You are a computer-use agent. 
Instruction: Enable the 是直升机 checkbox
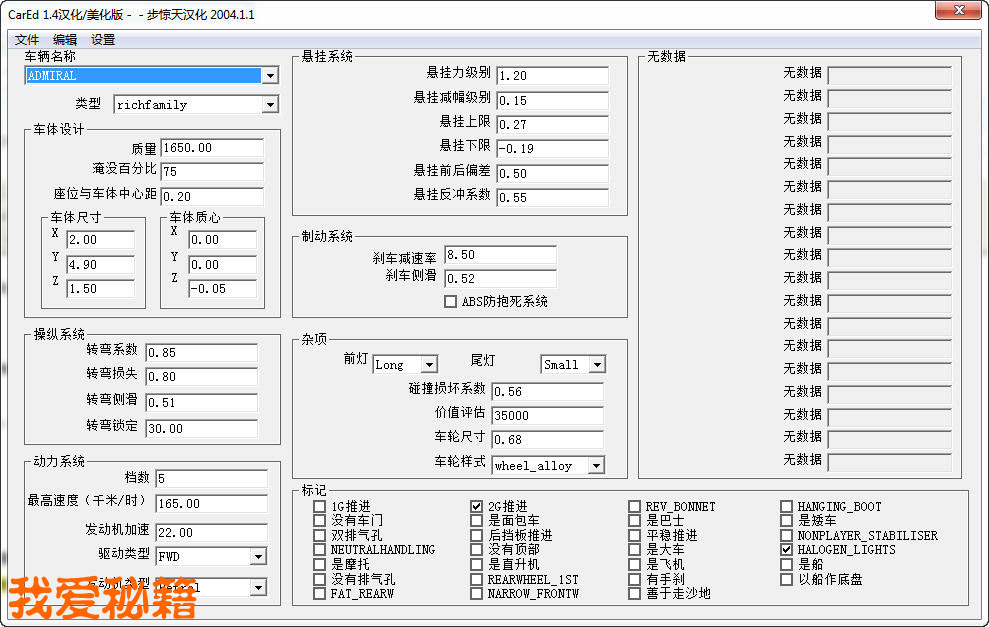(x=477, y=564)
